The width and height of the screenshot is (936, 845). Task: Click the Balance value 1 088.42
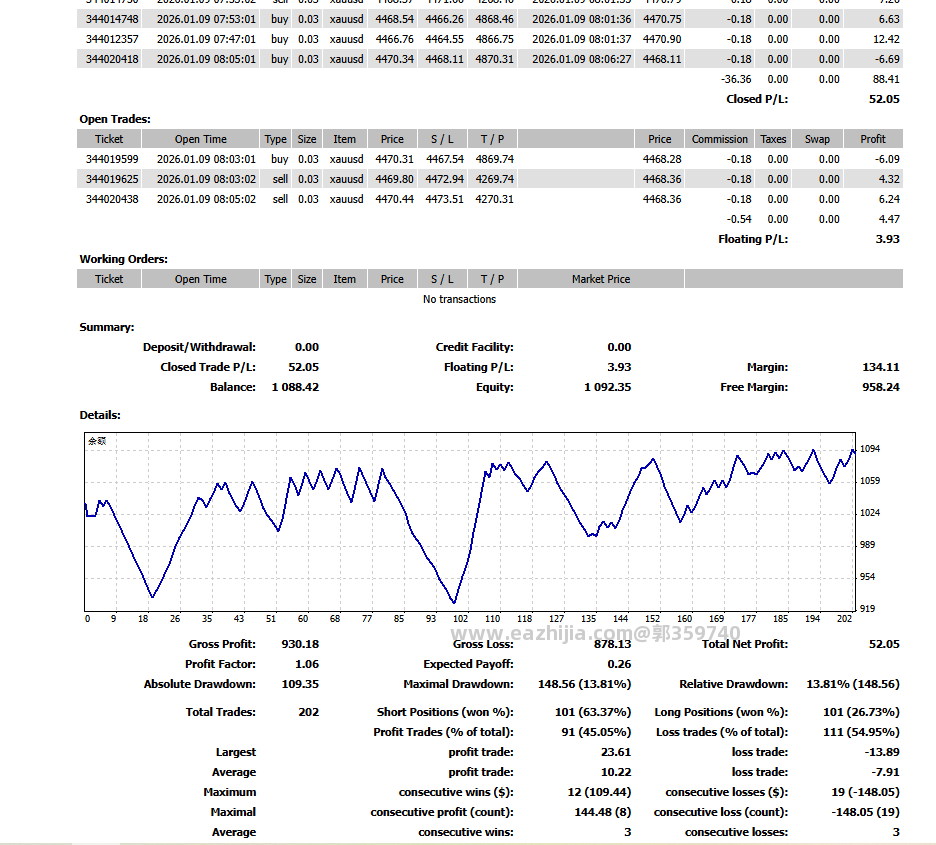295,387
